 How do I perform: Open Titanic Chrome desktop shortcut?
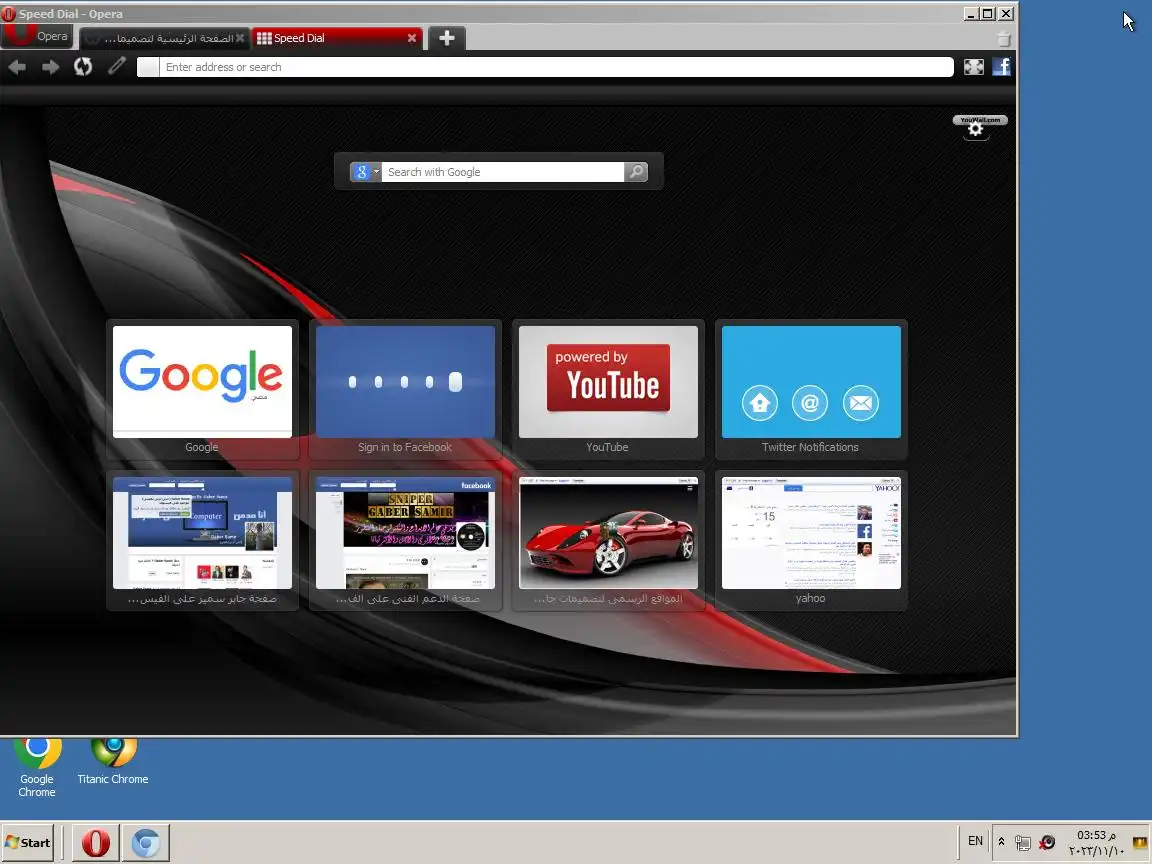(113, 760)
